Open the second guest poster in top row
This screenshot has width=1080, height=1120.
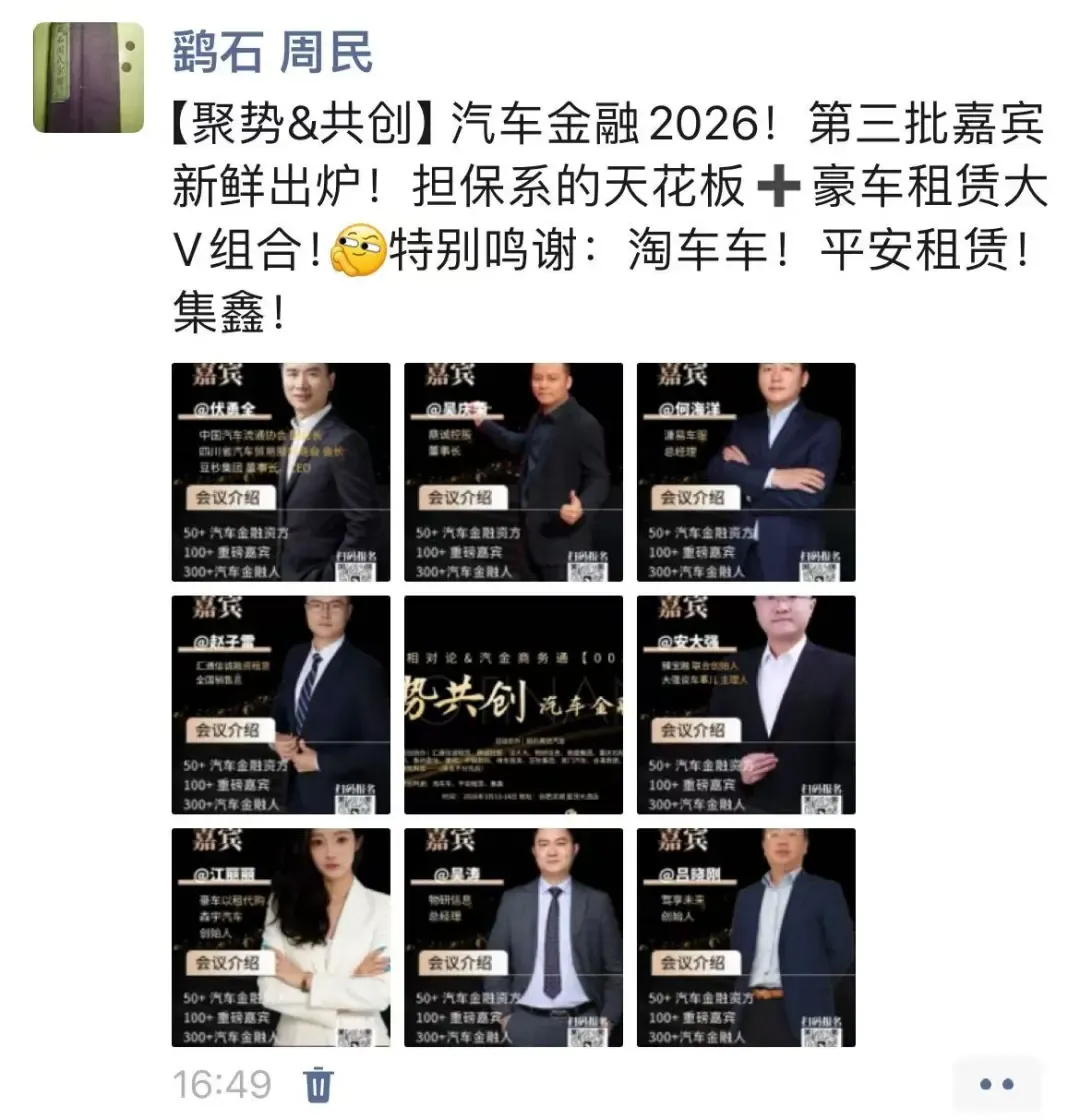[x=514, y=472]
